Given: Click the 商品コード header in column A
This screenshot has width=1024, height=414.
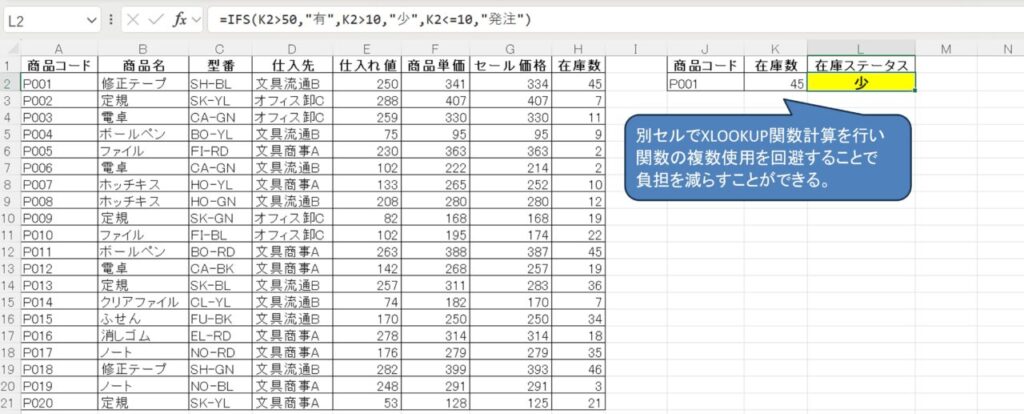Looking at the screenshot, I should [x=59, y=65].
